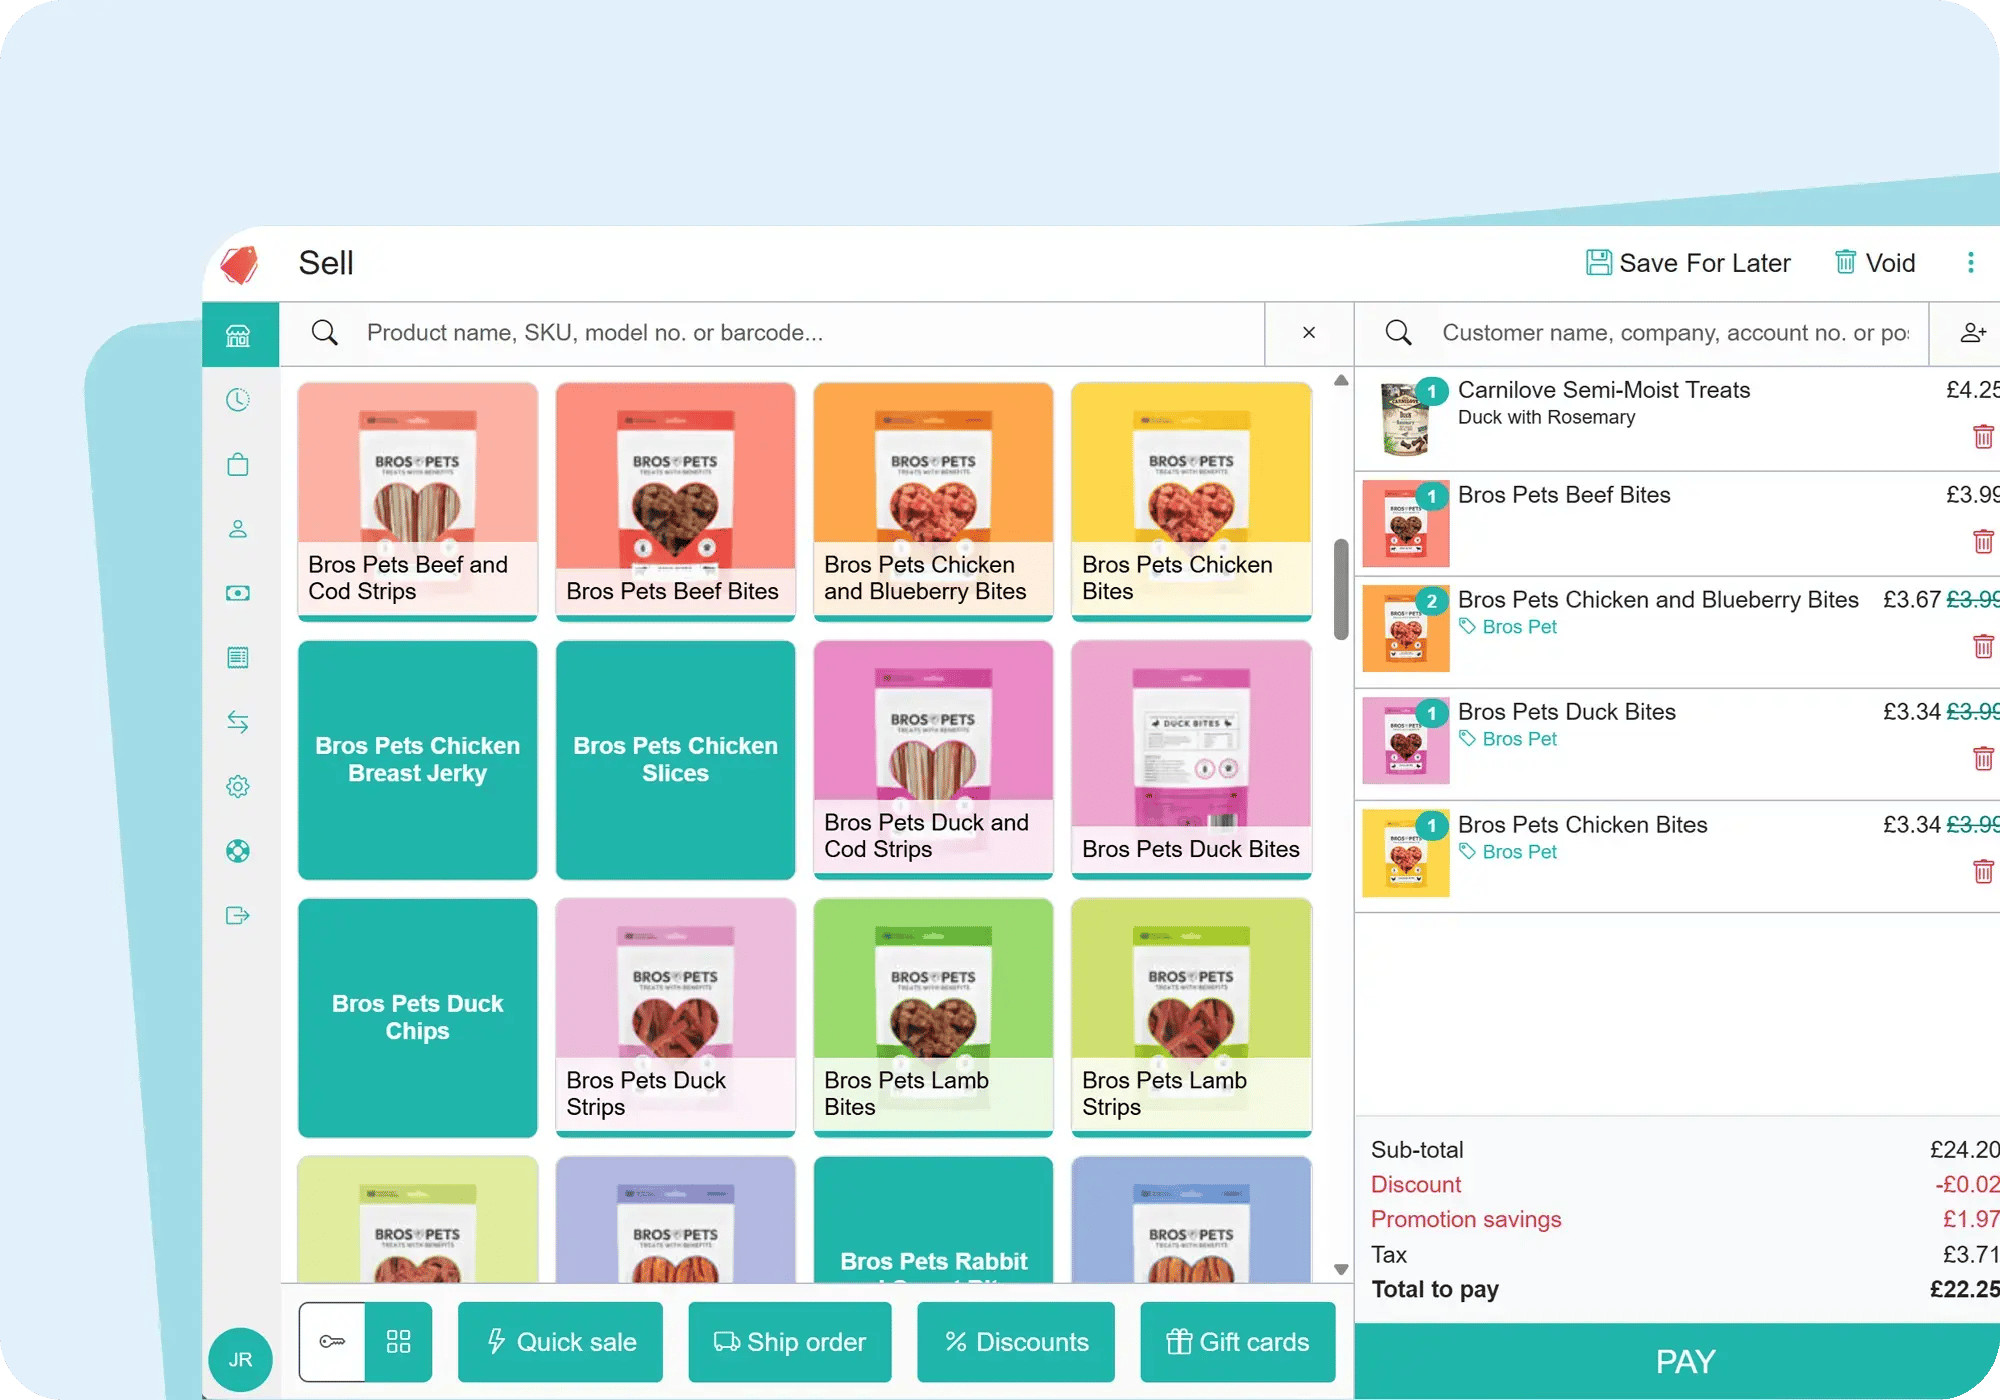
Task: Delete Bros Pets Beef Bites from cart
Action: click(x=1982, y=542)
